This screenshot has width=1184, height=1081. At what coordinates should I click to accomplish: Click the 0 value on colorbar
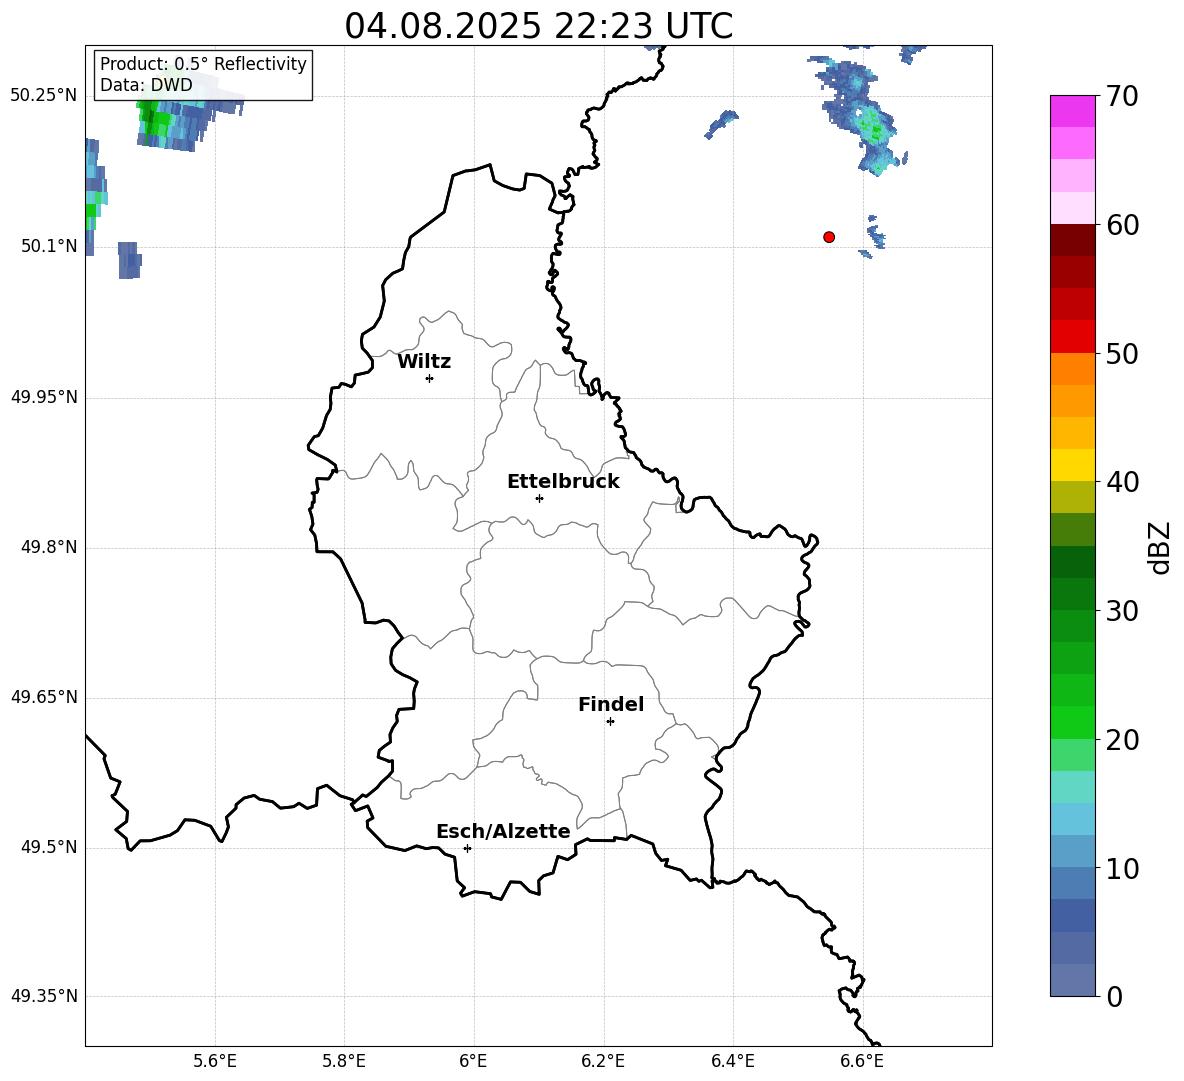[1114, 996]
